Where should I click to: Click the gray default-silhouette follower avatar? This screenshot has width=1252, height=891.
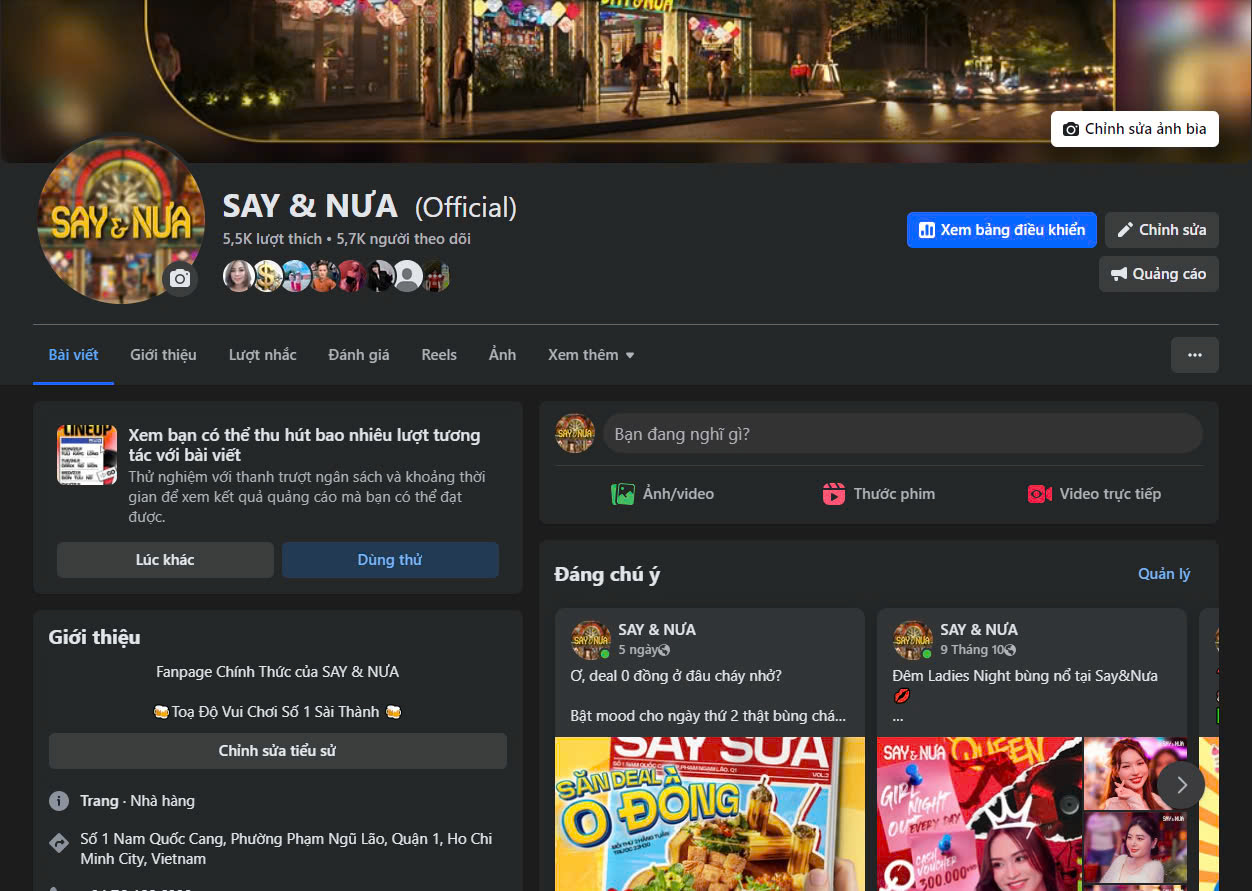coord(407,275)
